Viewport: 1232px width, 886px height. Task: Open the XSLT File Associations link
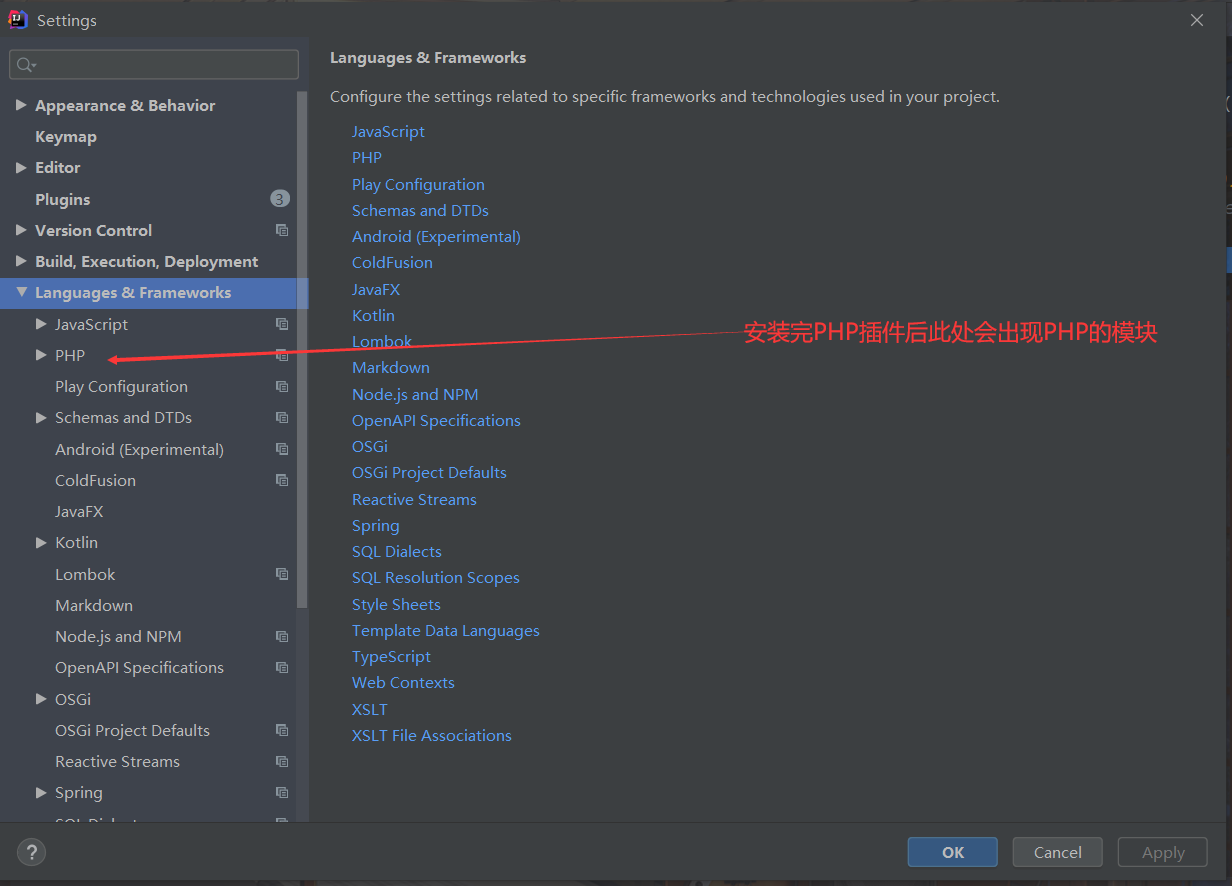pos(432,735)
